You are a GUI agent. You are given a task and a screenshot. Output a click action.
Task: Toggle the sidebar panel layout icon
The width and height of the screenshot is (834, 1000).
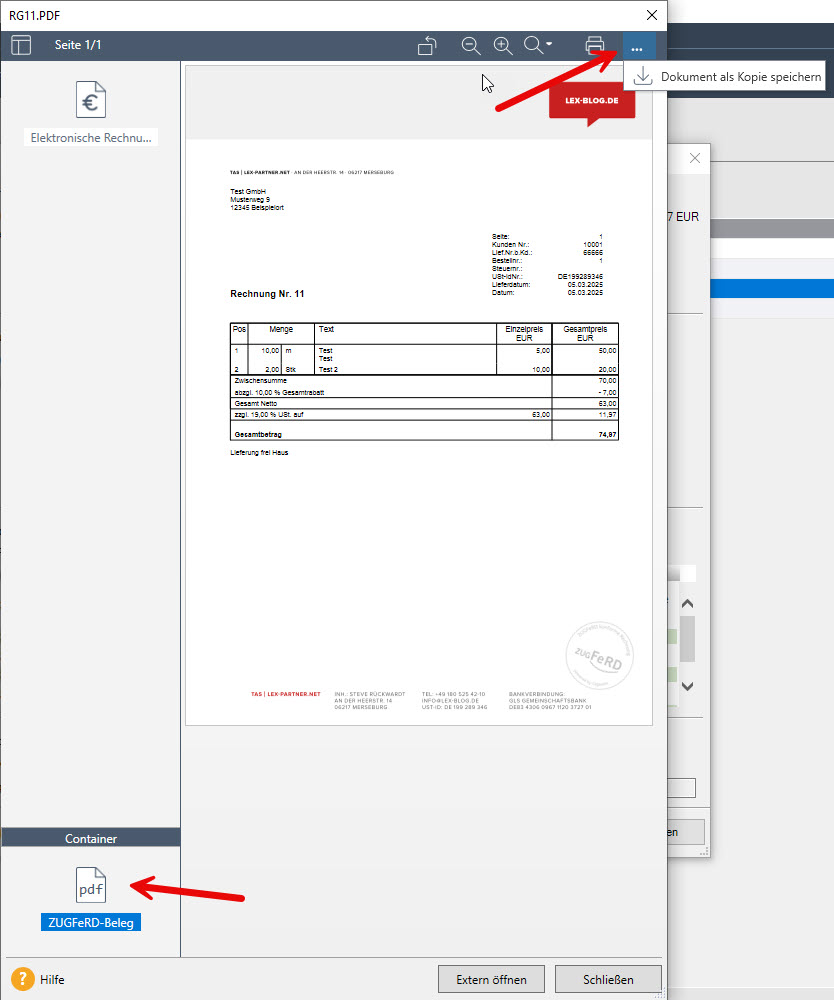pyautogui.click(x=21, y=45)
